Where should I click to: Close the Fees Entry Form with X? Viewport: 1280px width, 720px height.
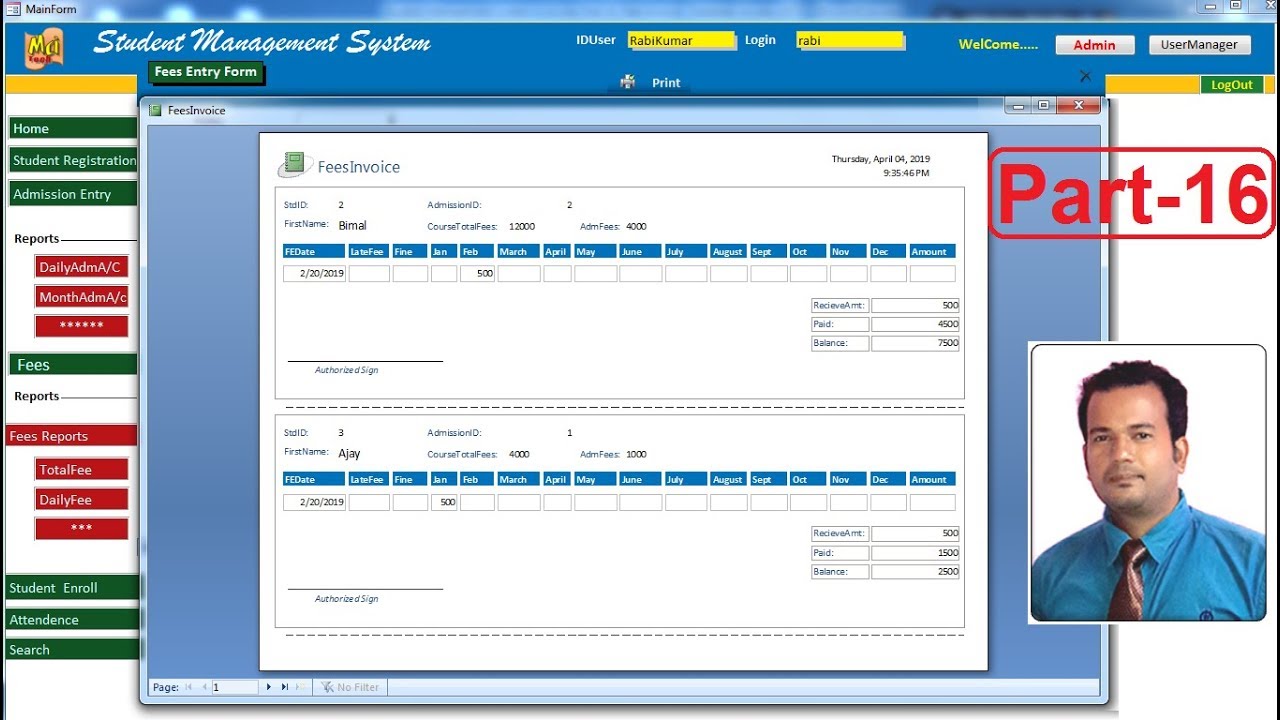click(1086, 76)
